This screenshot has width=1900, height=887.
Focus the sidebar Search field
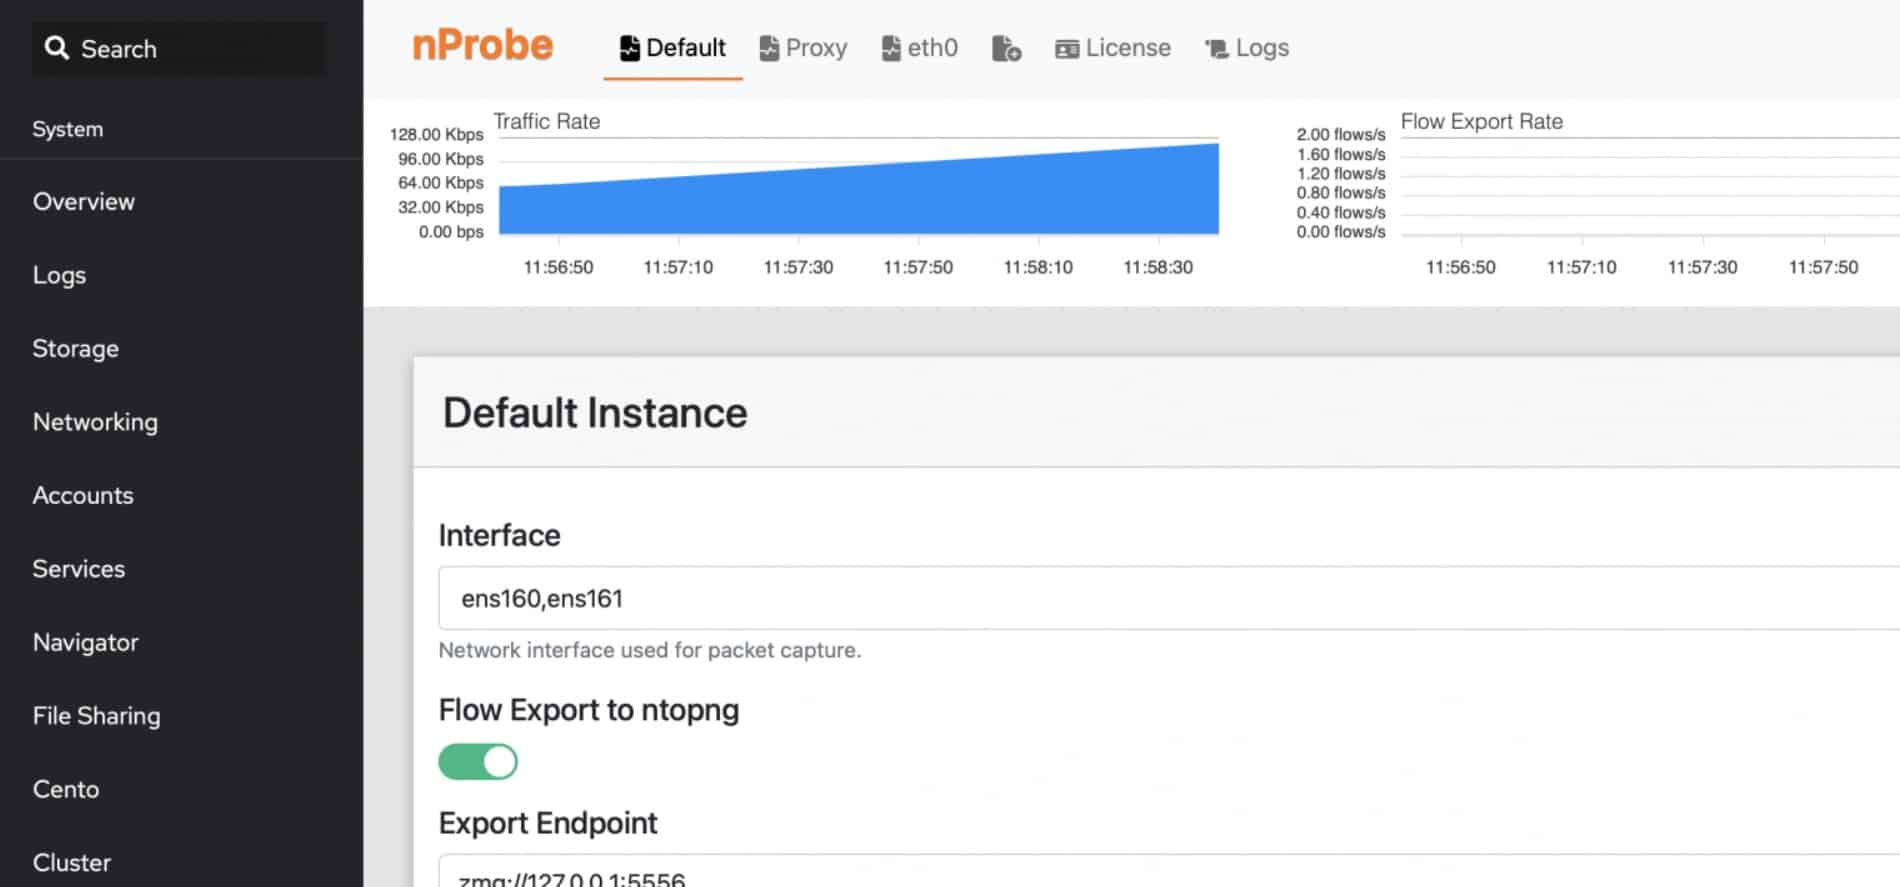(180, 48)
